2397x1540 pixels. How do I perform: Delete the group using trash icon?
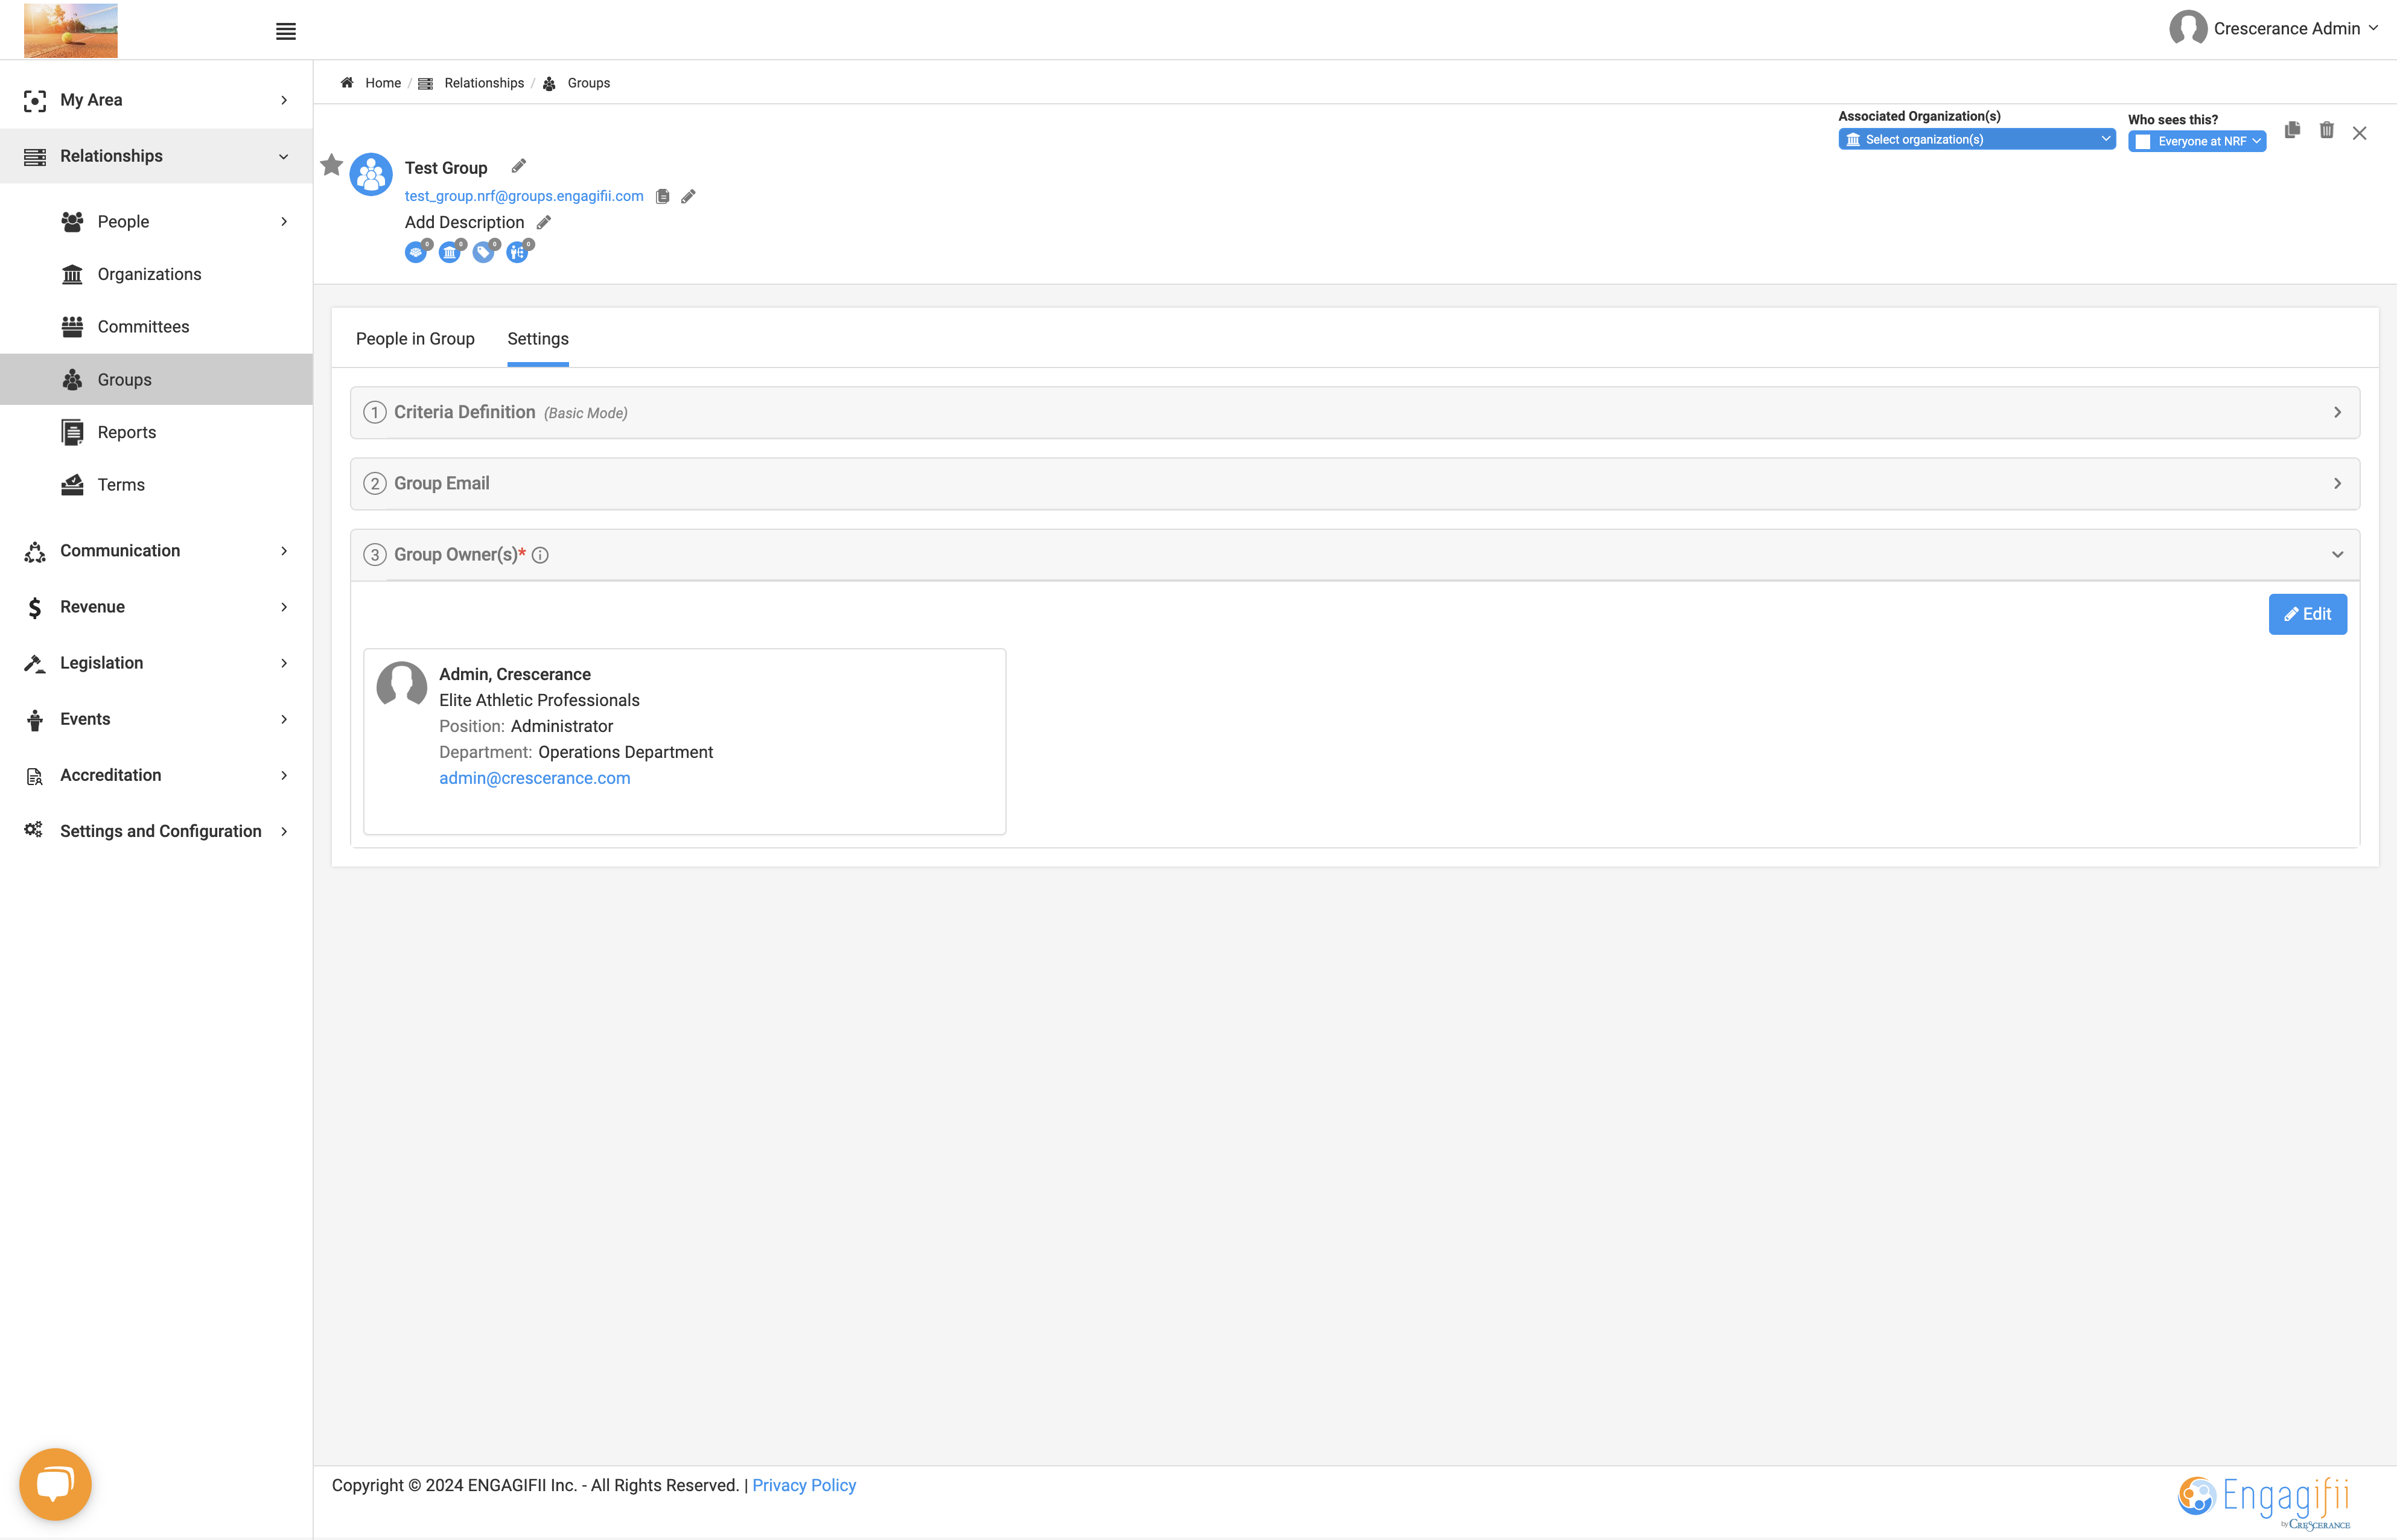[2327, 131]
